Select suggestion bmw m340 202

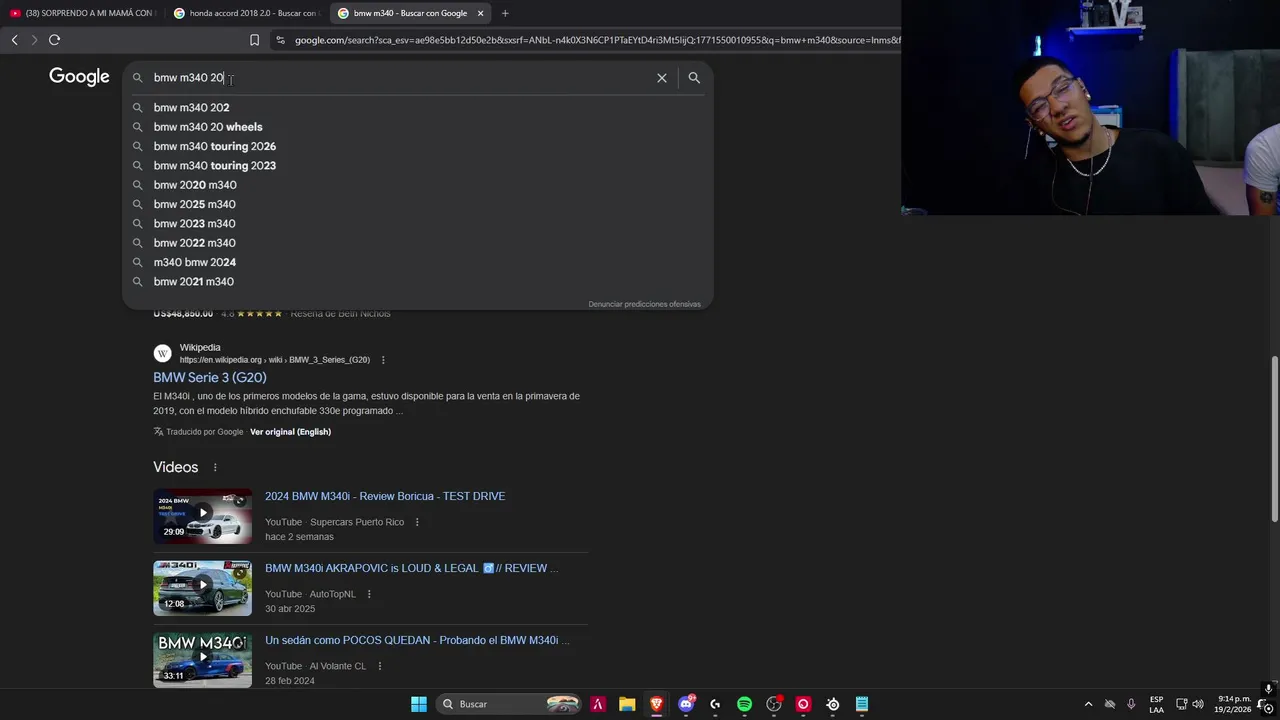(418, 108)
